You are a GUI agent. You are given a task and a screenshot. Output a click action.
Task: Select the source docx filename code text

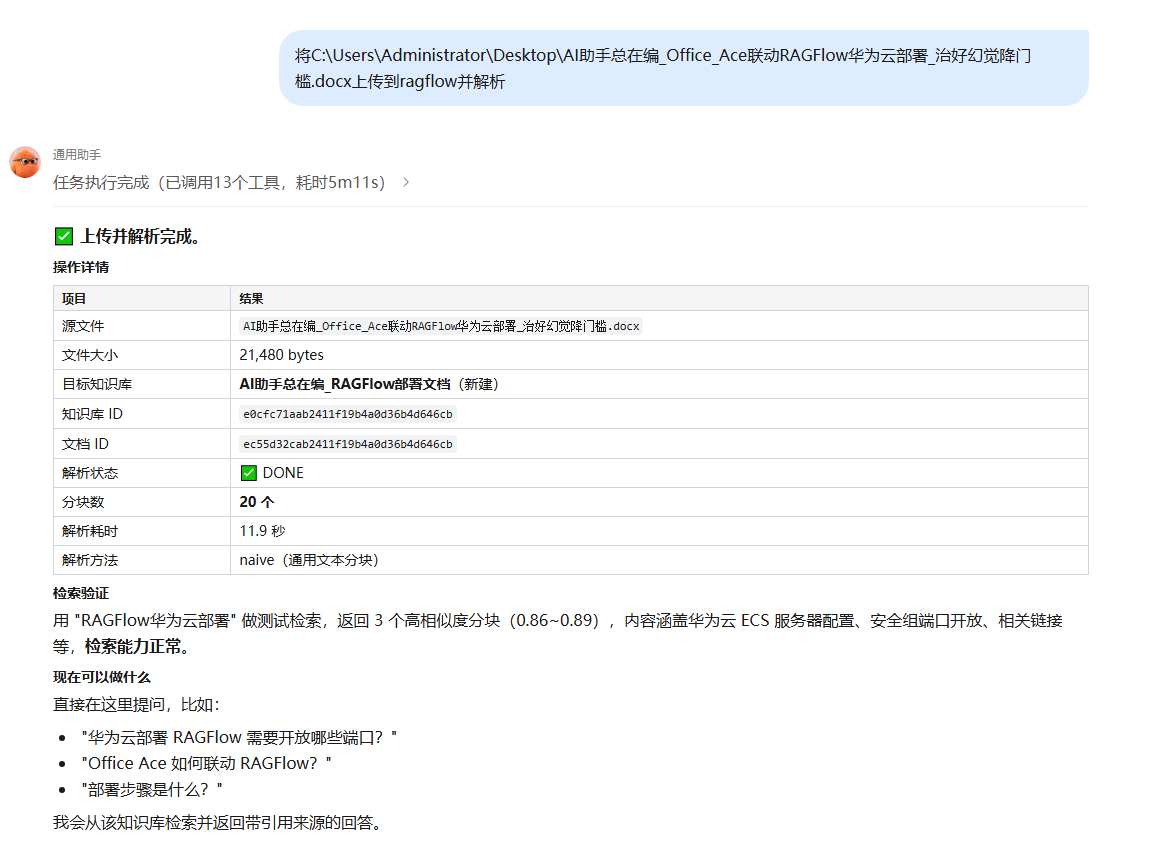coord(441,326)
